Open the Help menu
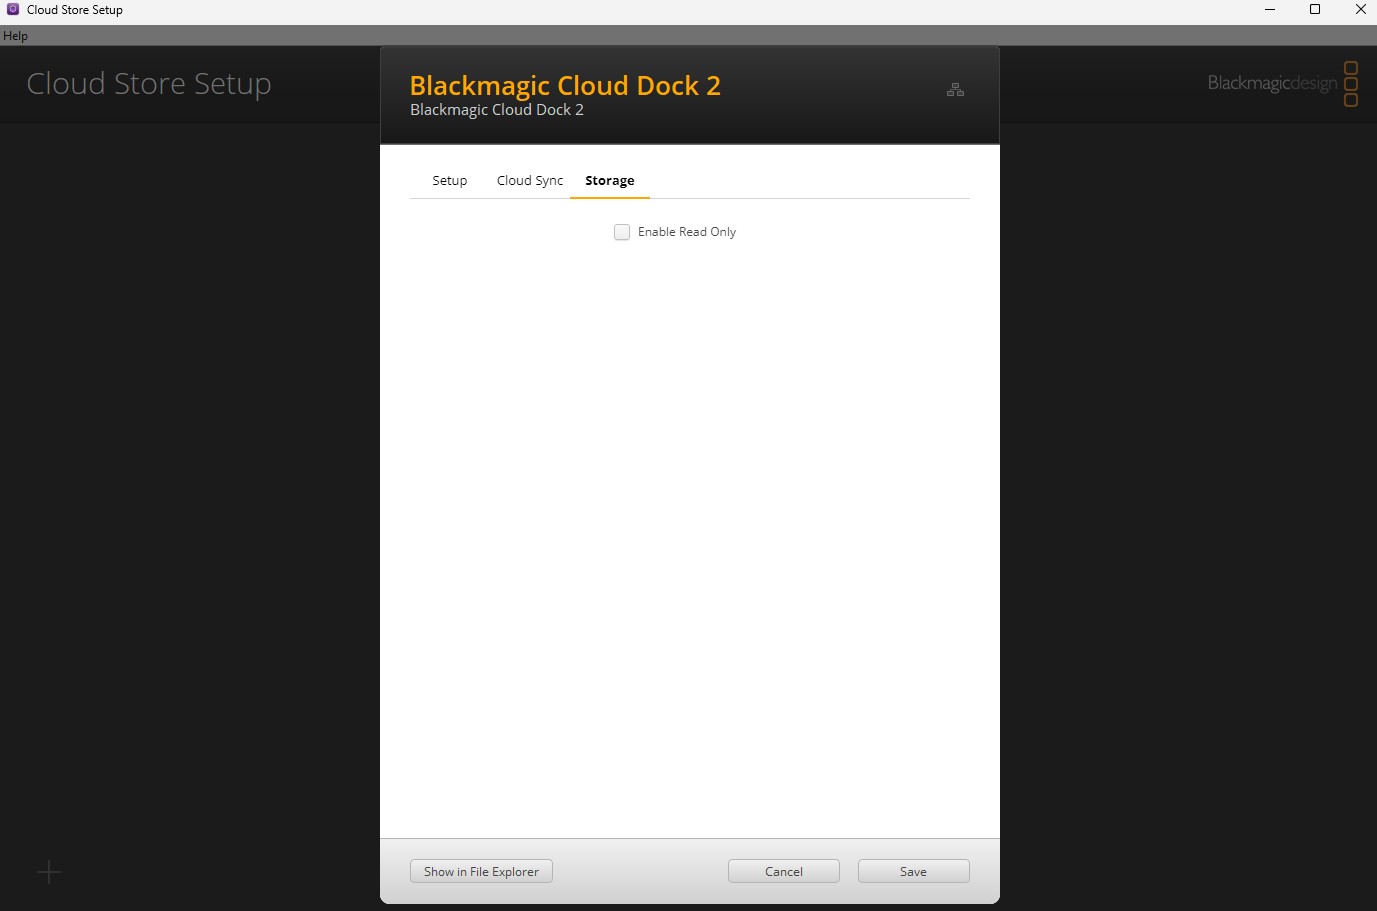The height and width of the screenshot is (911, 1377). [15, 36]
